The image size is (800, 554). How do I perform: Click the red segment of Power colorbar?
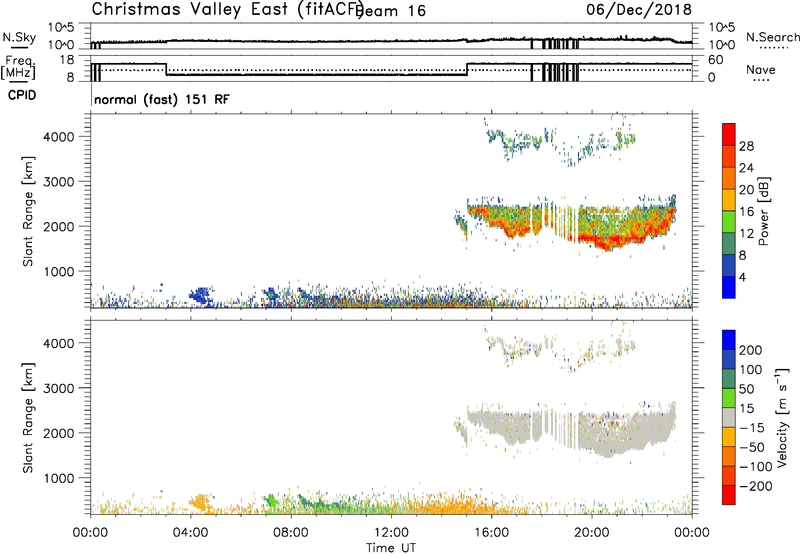pyautogui.click(x=729, y=134)
